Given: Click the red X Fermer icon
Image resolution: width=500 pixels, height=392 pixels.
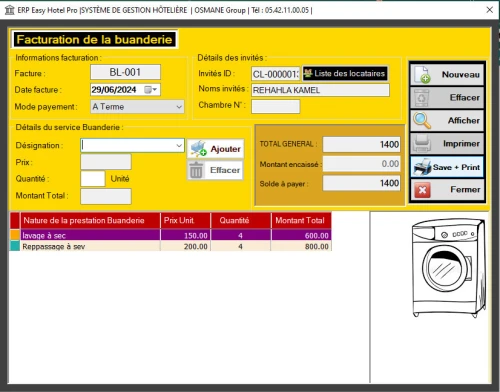Looking at the screenshot, I should 422,190.
